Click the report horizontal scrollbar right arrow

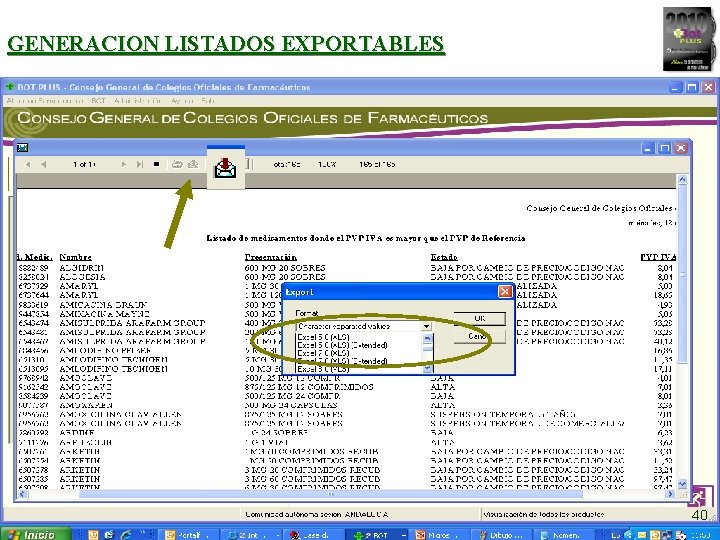[x=670, y=494]
